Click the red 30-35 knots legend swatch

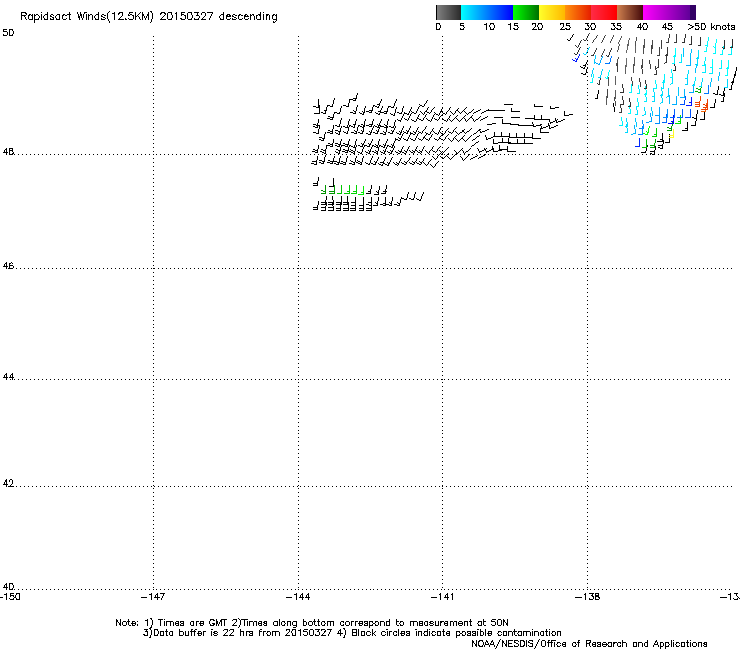click(x=604, y=12)
